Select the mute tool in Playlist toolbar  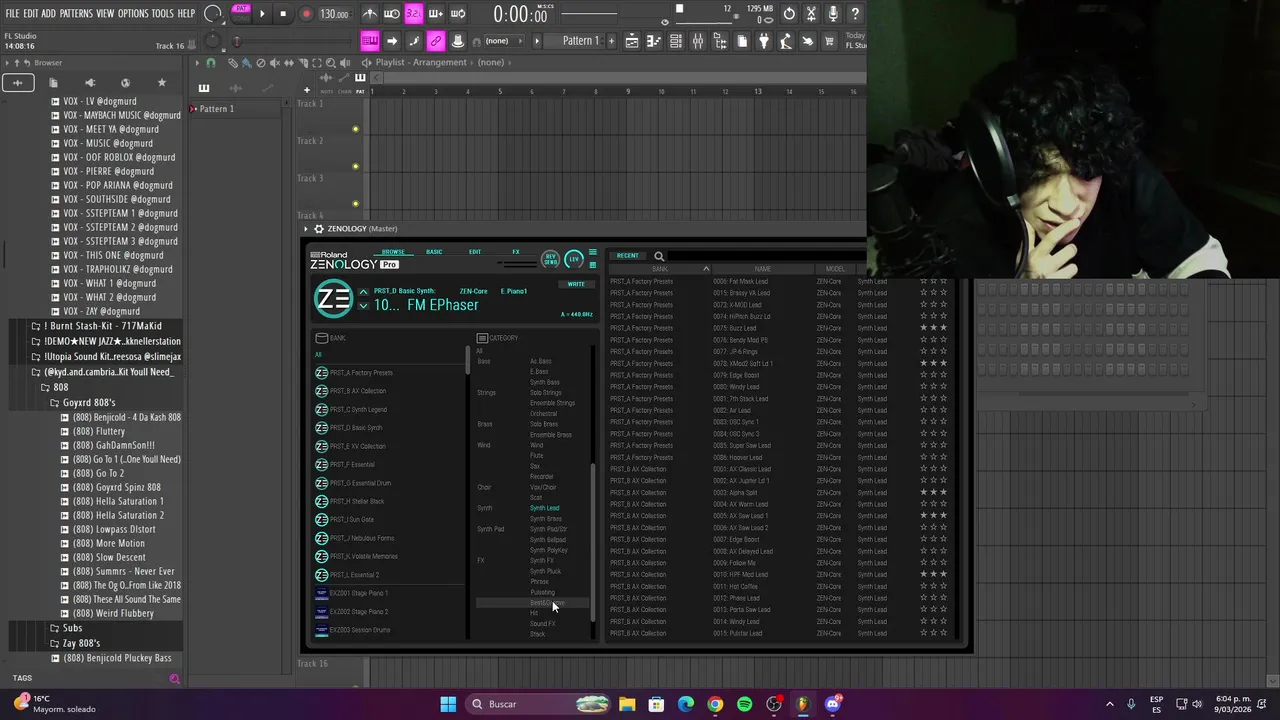(275, 63)
